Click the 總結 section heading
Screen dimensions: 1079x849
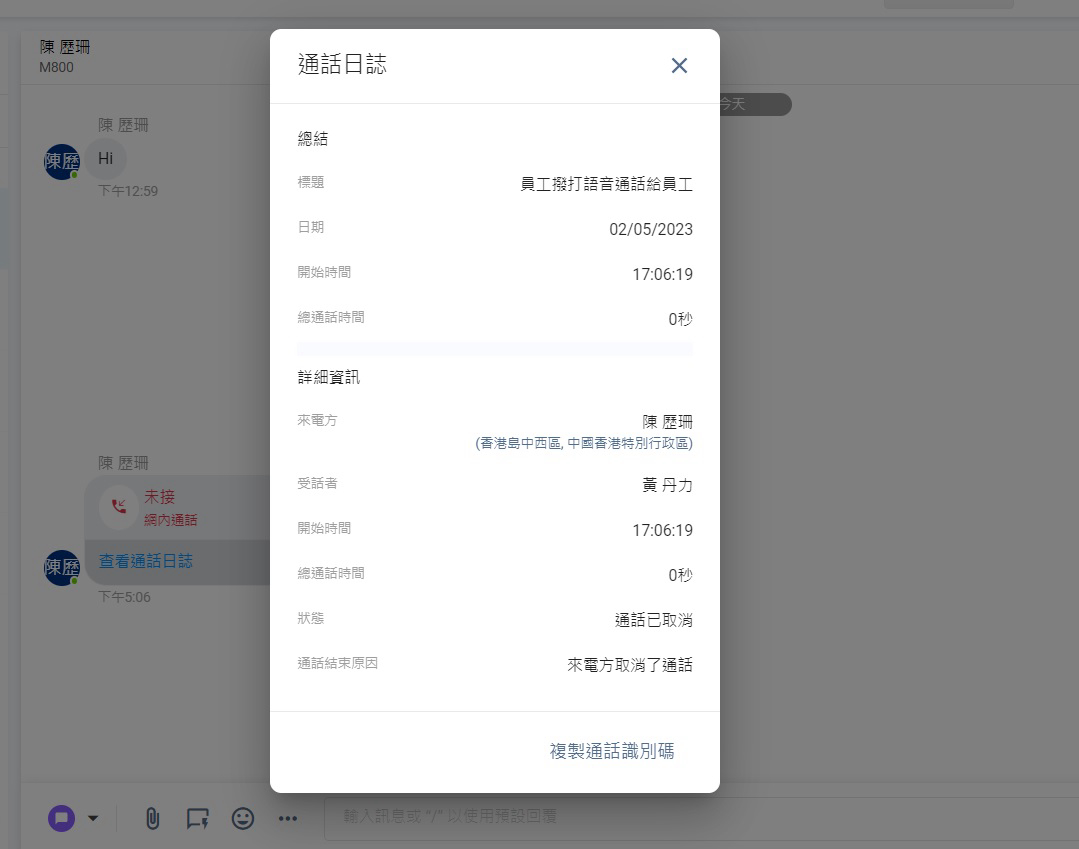[313, 138]
